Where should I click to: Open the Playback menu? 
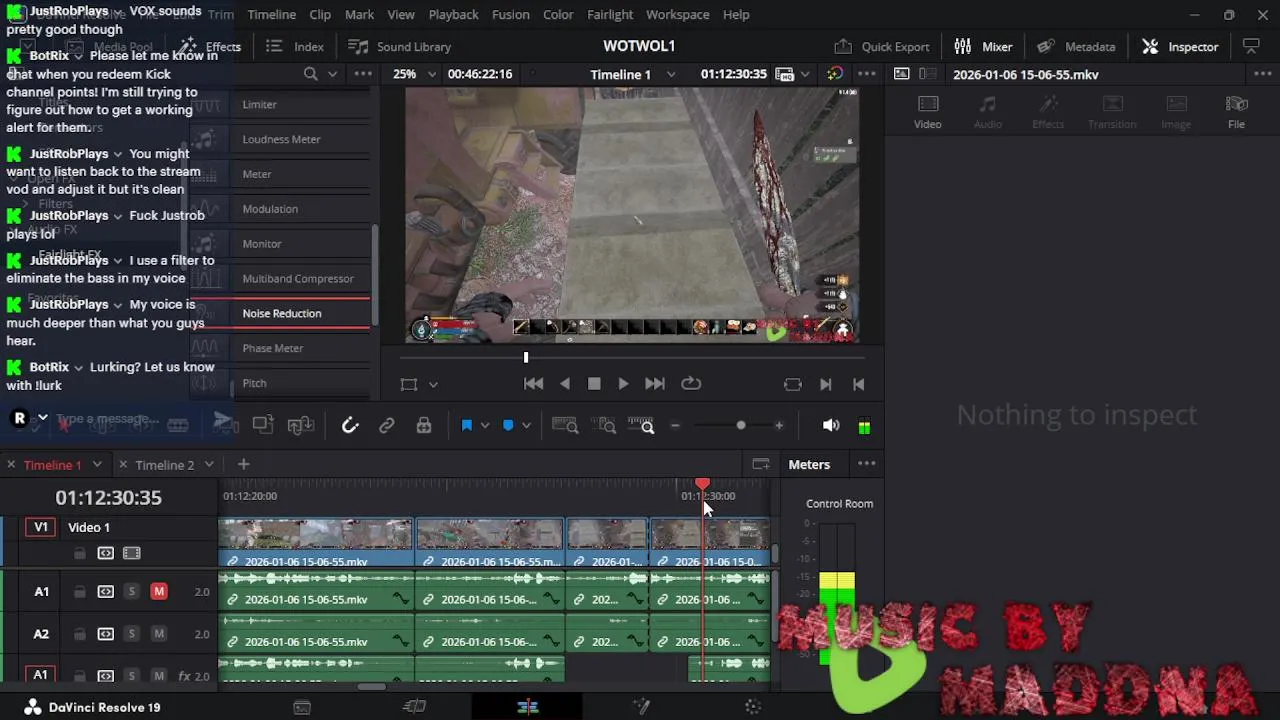pyautogui.click(x=453, y=14)
